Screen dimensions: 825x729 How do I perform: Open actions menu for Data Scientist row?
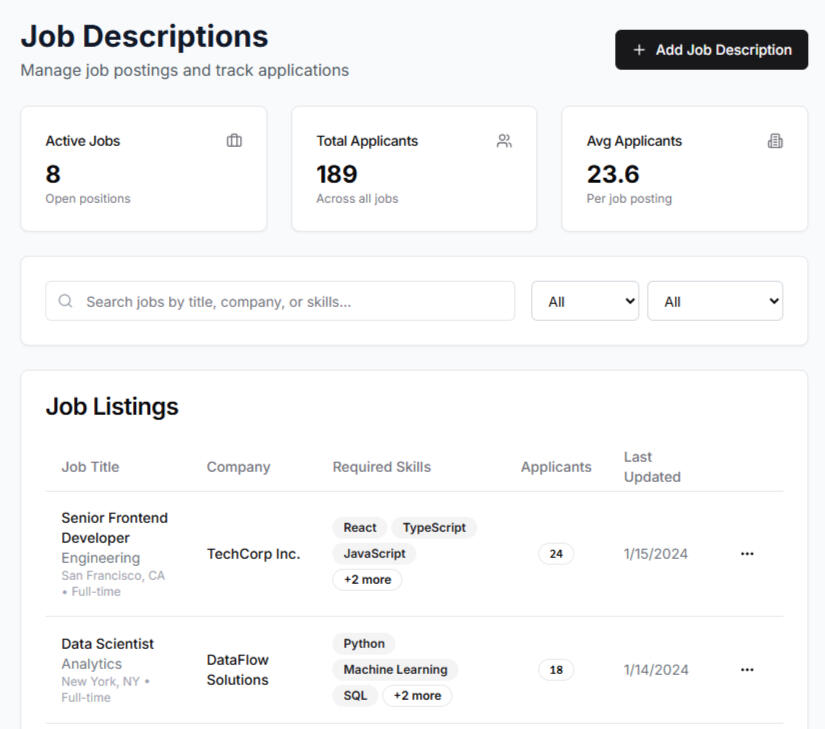pos(747,670)
